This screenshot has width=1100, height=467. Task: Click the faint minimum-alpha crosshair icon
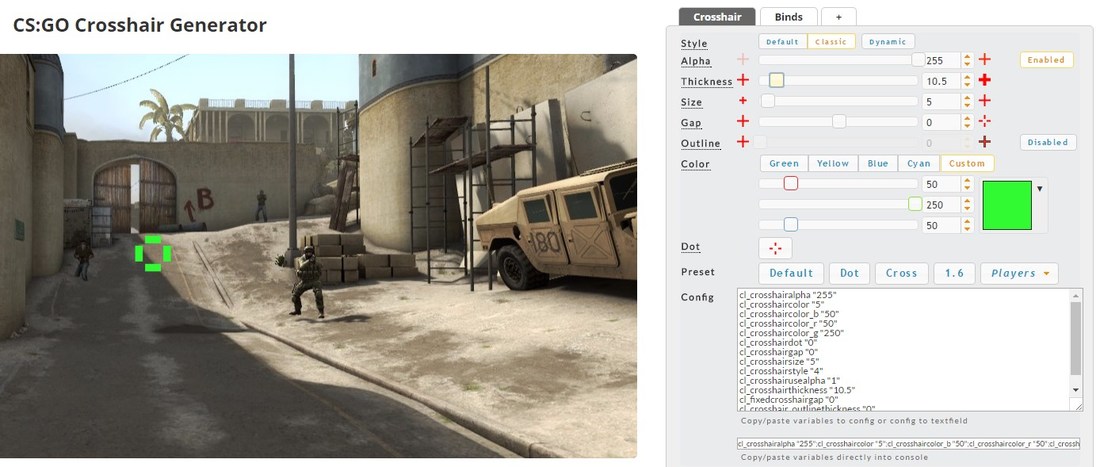click(743, 60)
